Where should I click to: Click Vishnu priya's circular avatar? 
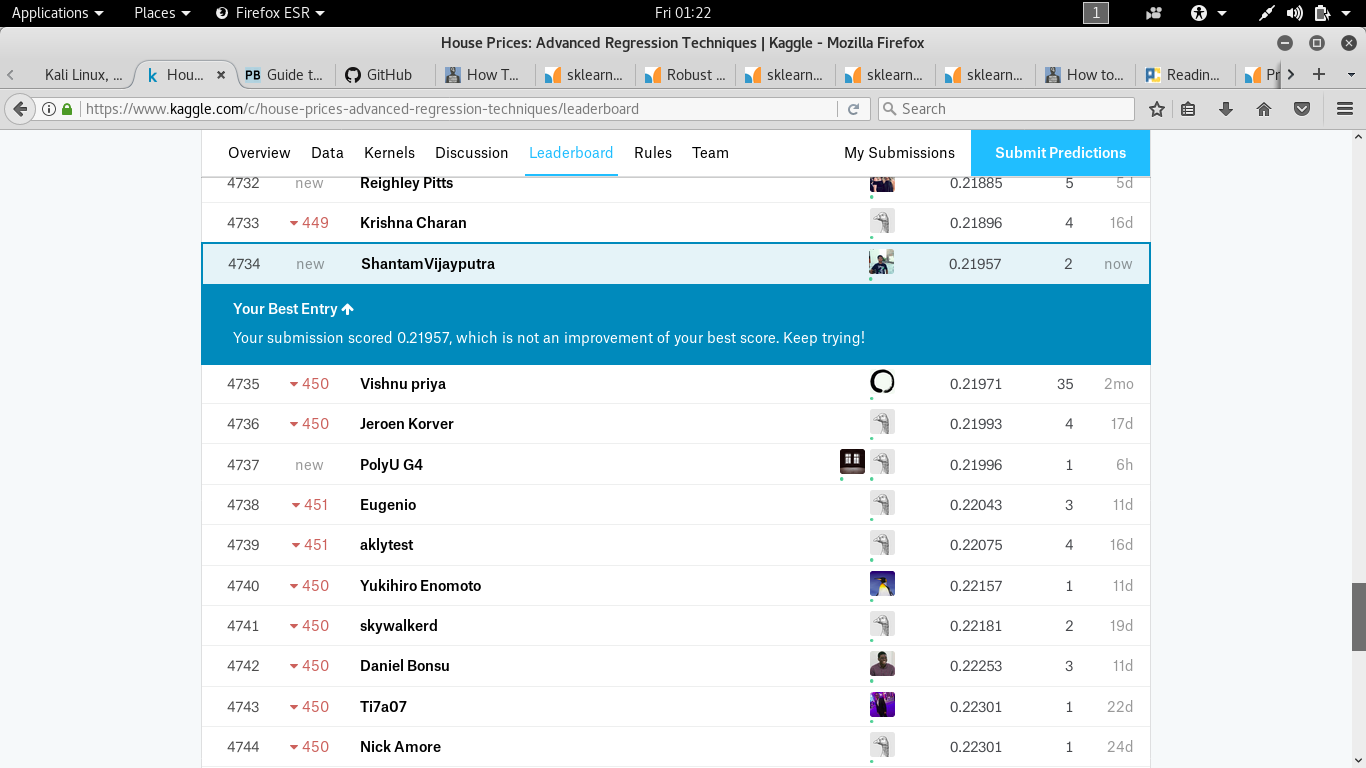(x=882, y=382)
